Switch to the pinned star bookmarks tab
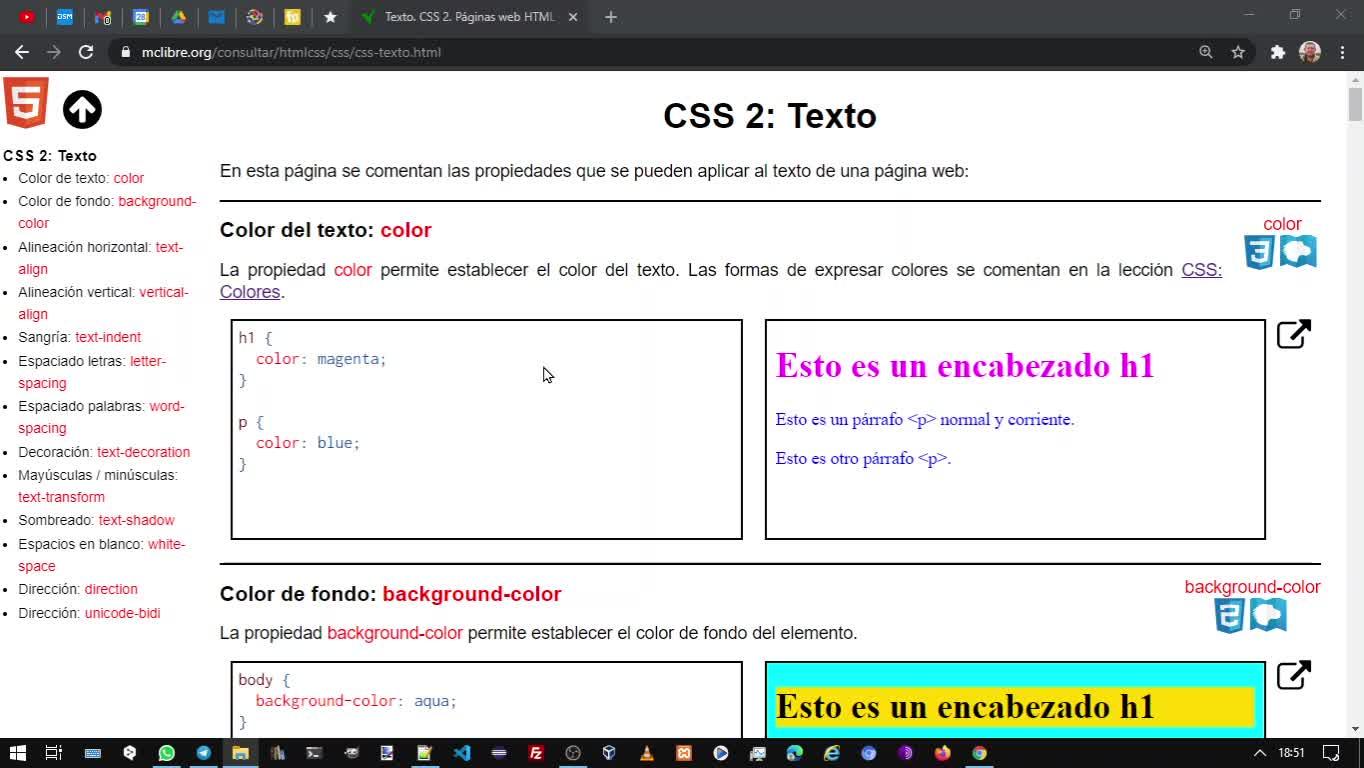This screenshot has height=768, width=1364. tap(330, 16)
